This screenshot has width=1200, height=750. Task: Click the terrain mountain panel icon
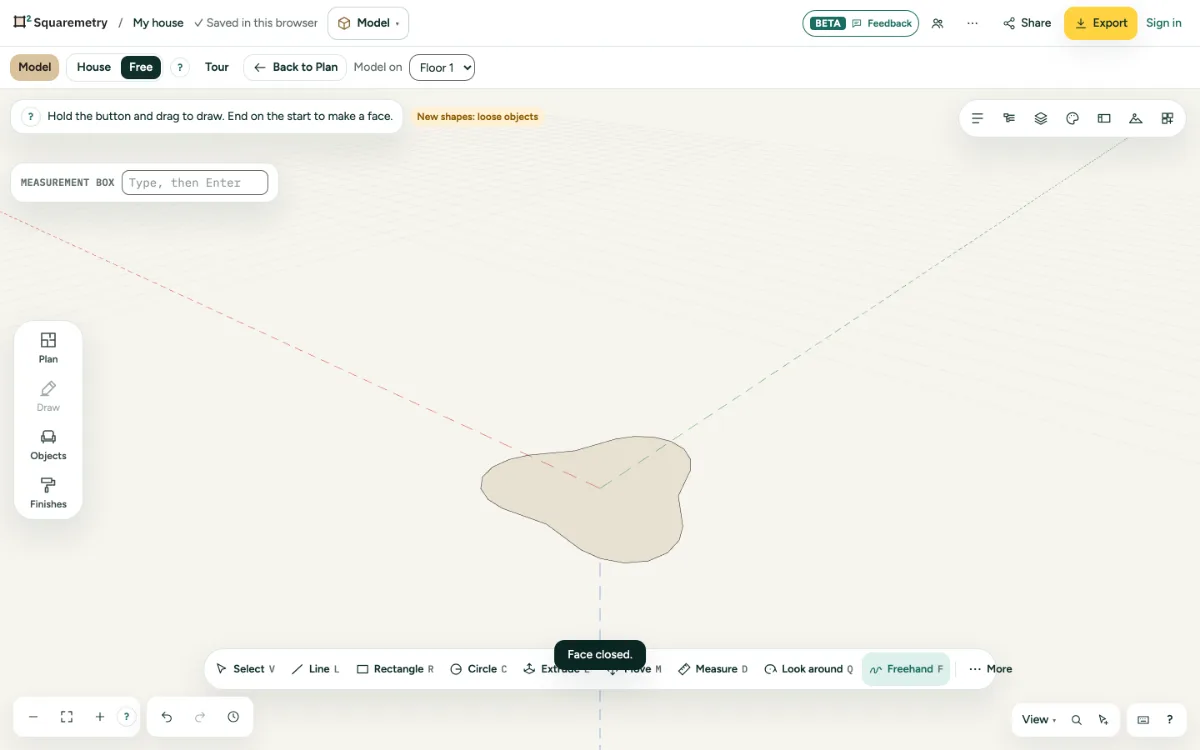click(1136, 118)
